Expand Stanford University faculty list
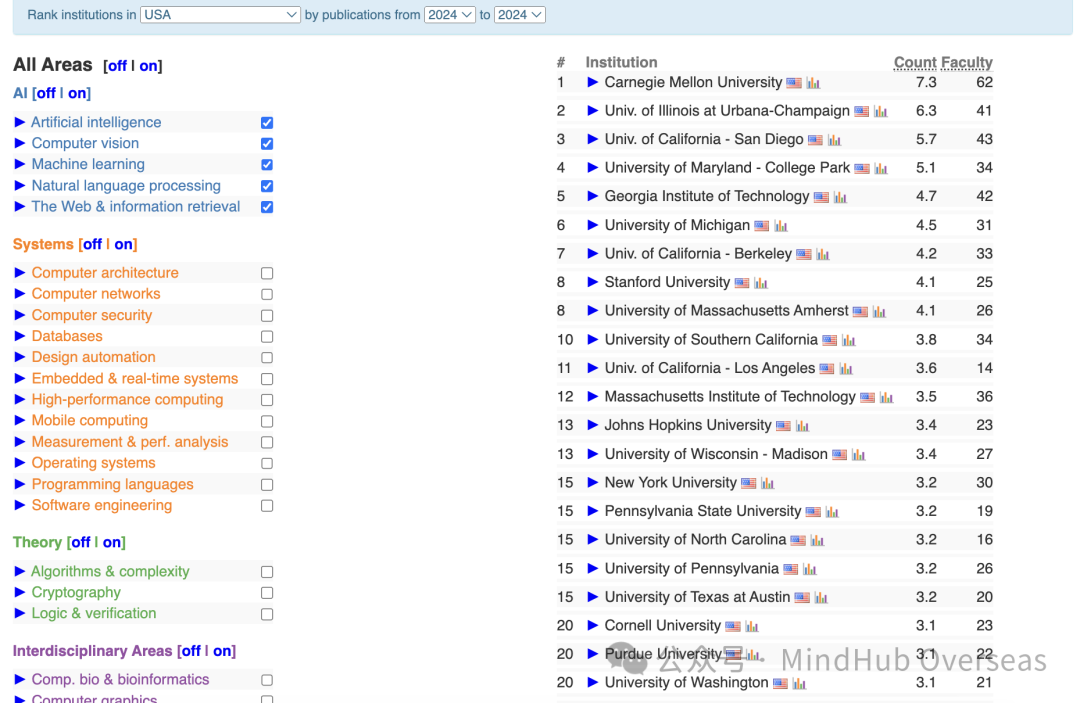The image size is (1080, 703). coord(592,282)
